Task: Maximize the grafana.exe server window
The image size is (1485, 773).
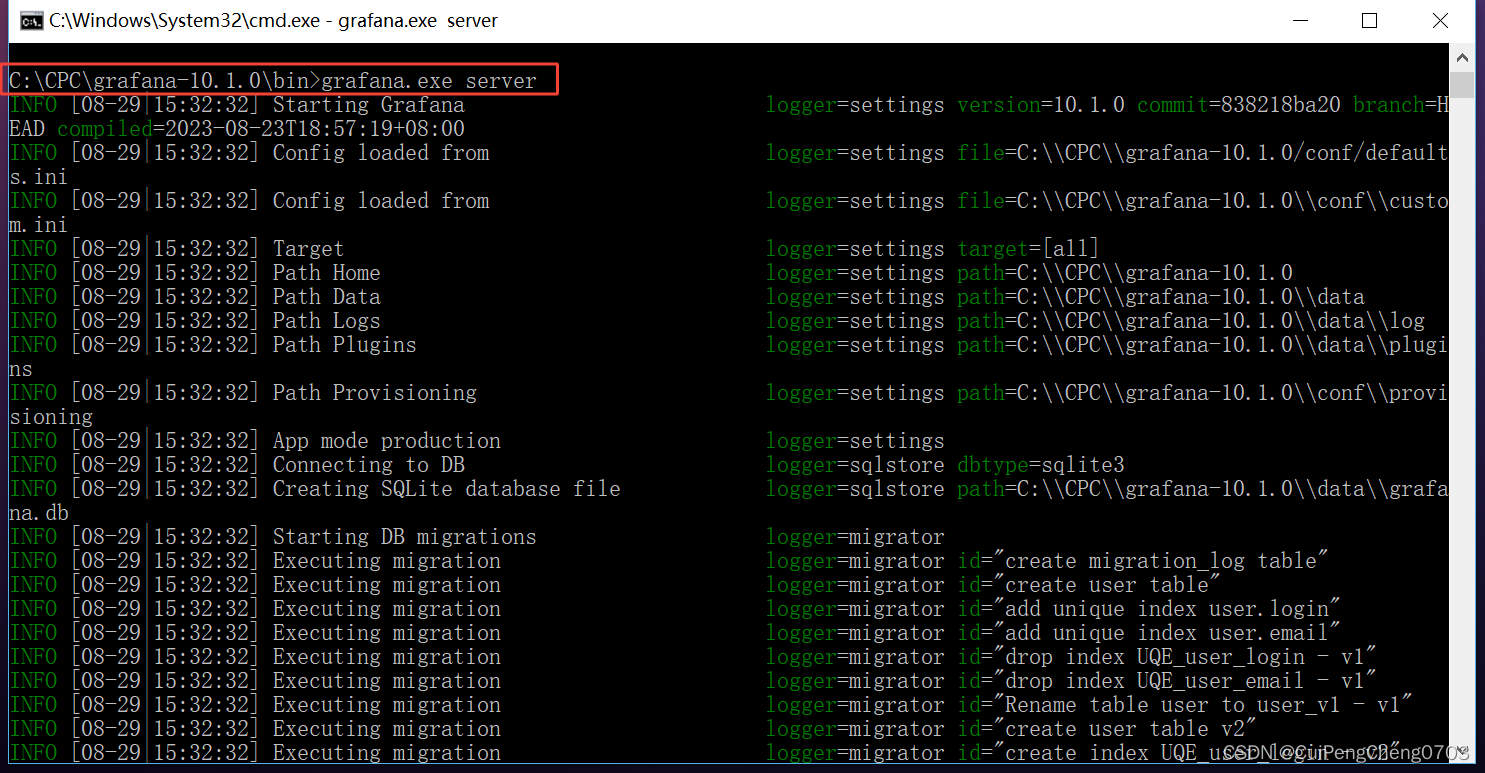Action: pyautogui.click(x=1370, y=20)
